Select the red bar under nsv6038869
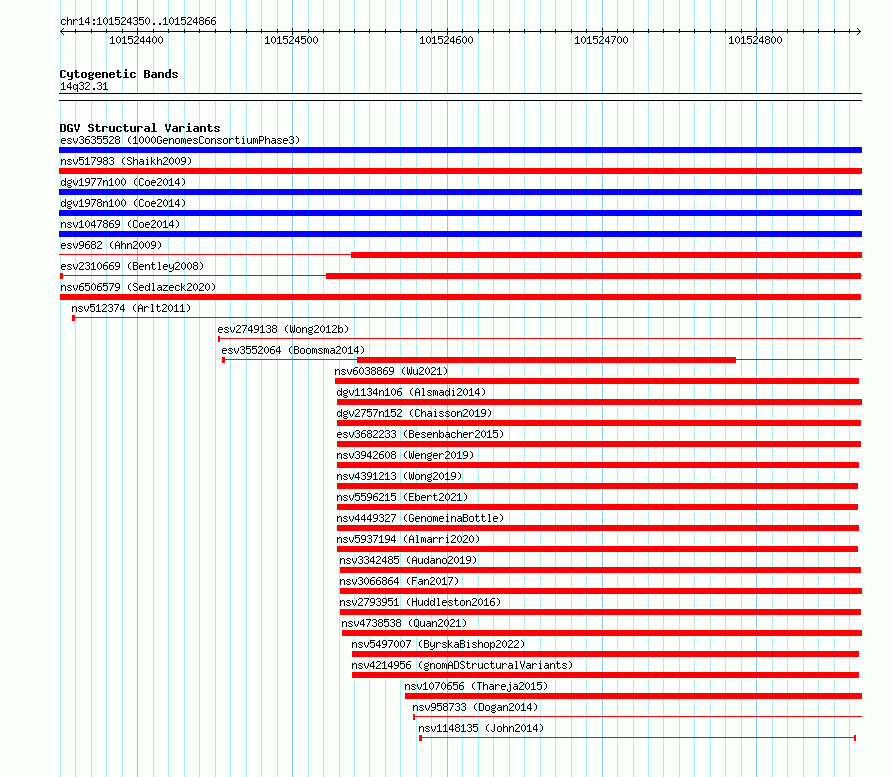Viewport: 890px width, 777px height. (x=597, y=381)
